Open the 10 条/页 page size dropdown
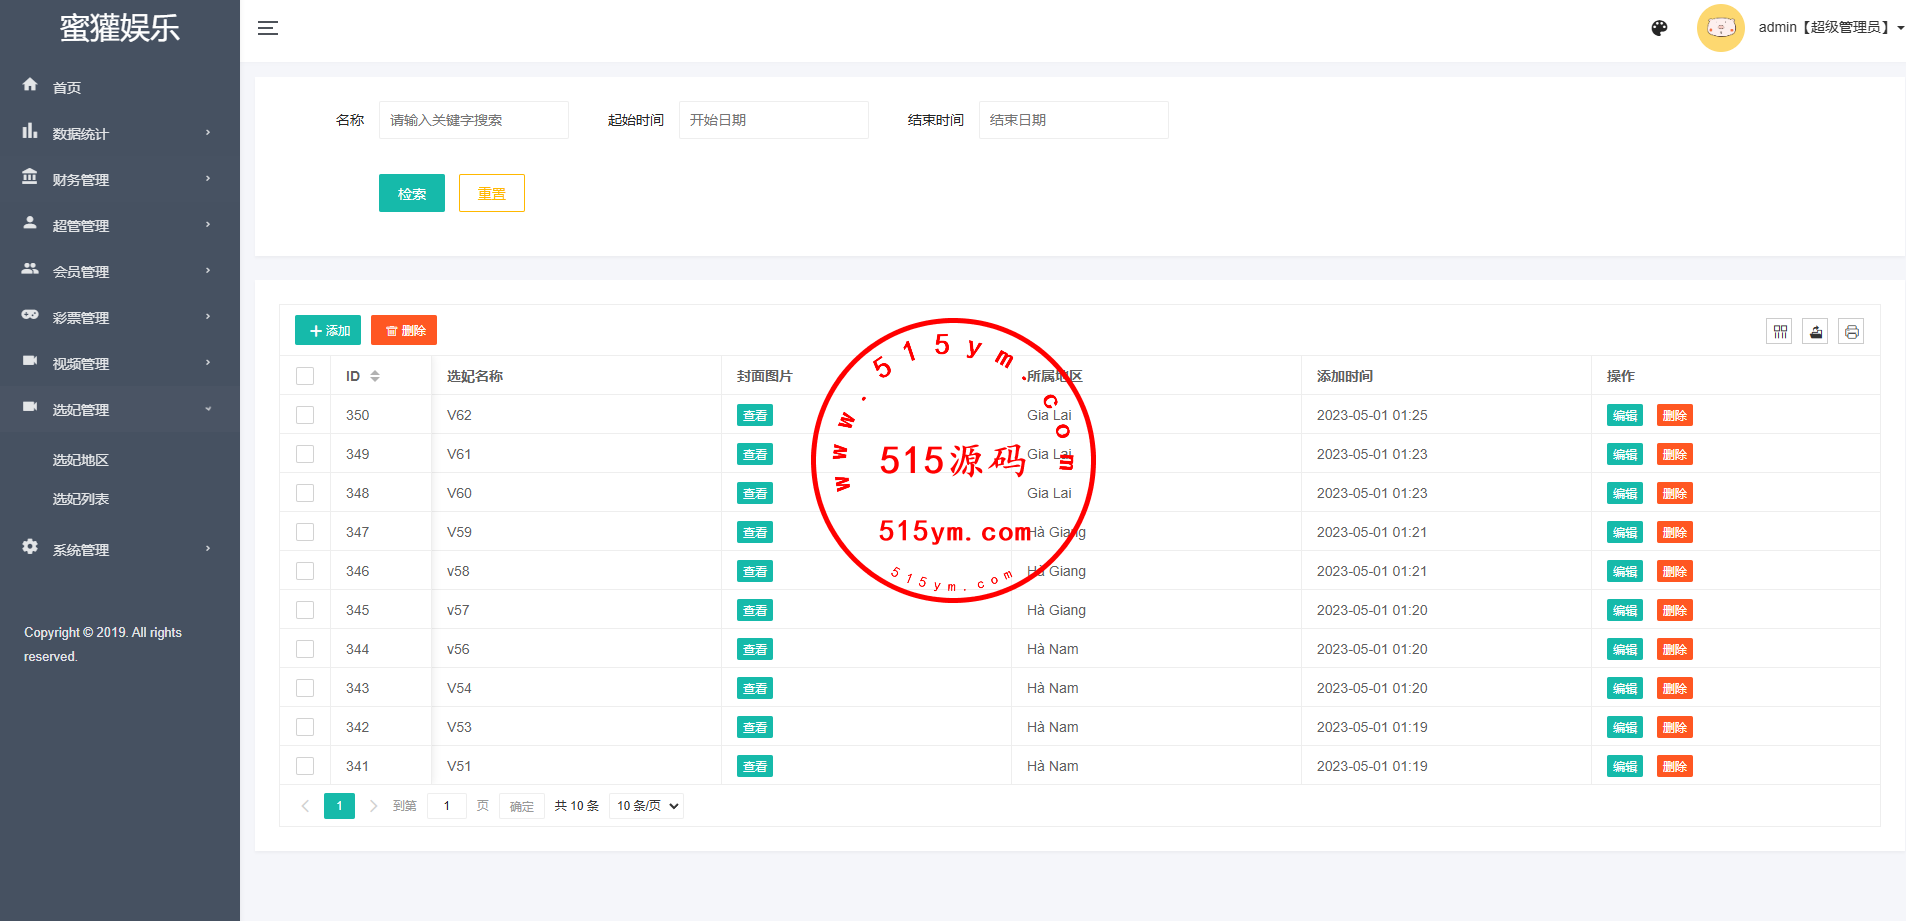This screenshot has width=1906, height=921. click(646, 806)
